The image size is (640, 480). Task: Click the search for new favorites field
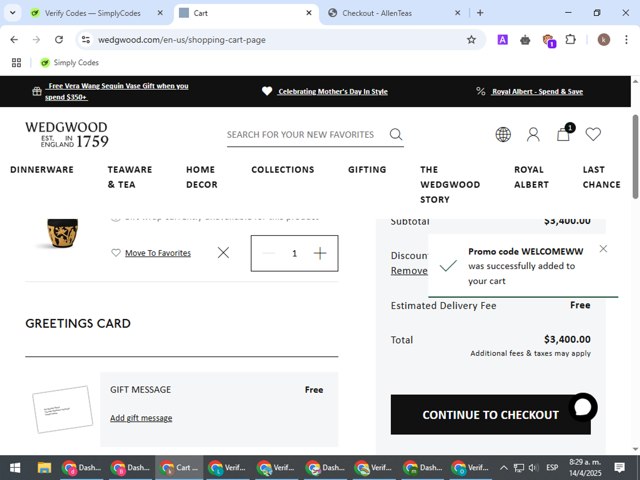point(306,135)
